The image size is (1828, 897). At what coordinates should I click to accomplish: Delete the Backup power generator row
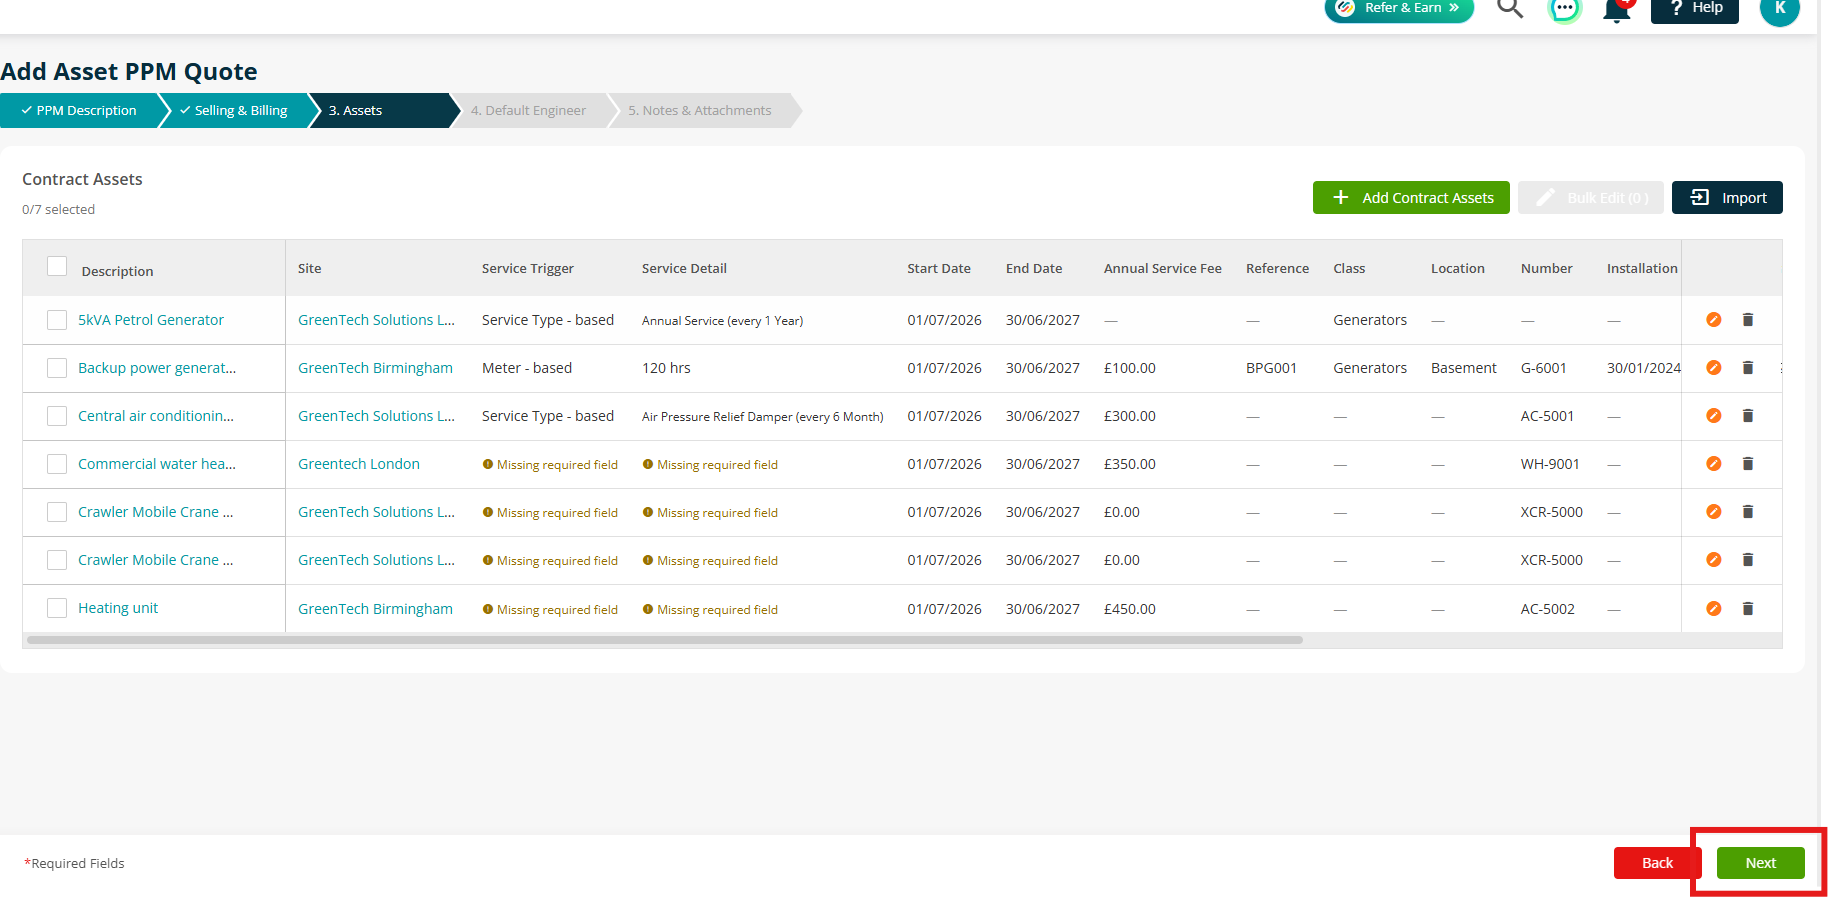(x=1748, y=368)
